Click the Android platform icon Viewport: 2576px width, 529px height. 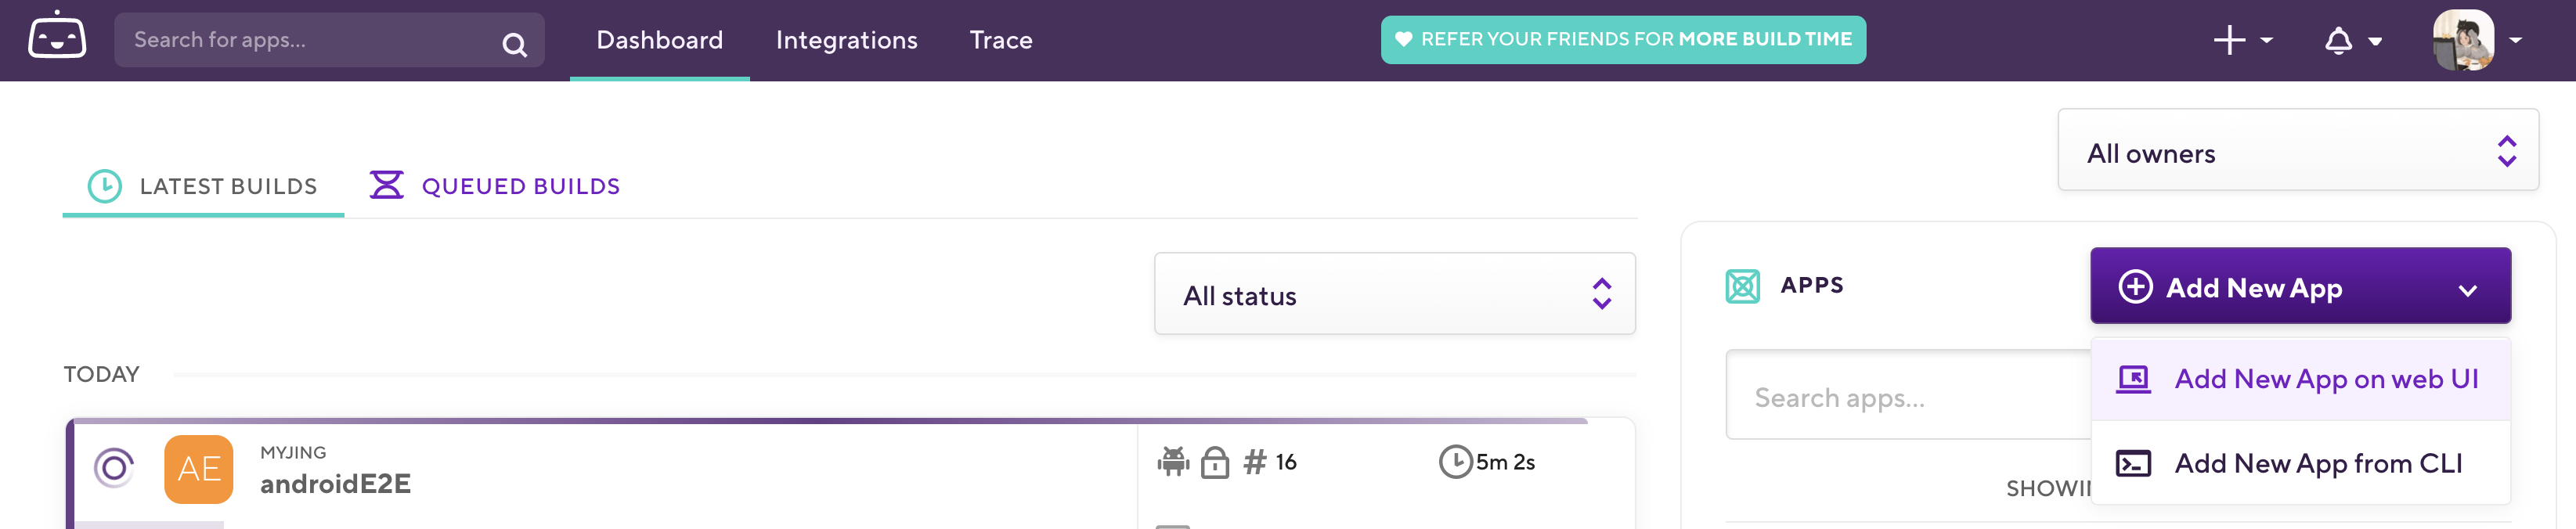click(x=1173, y=462)
